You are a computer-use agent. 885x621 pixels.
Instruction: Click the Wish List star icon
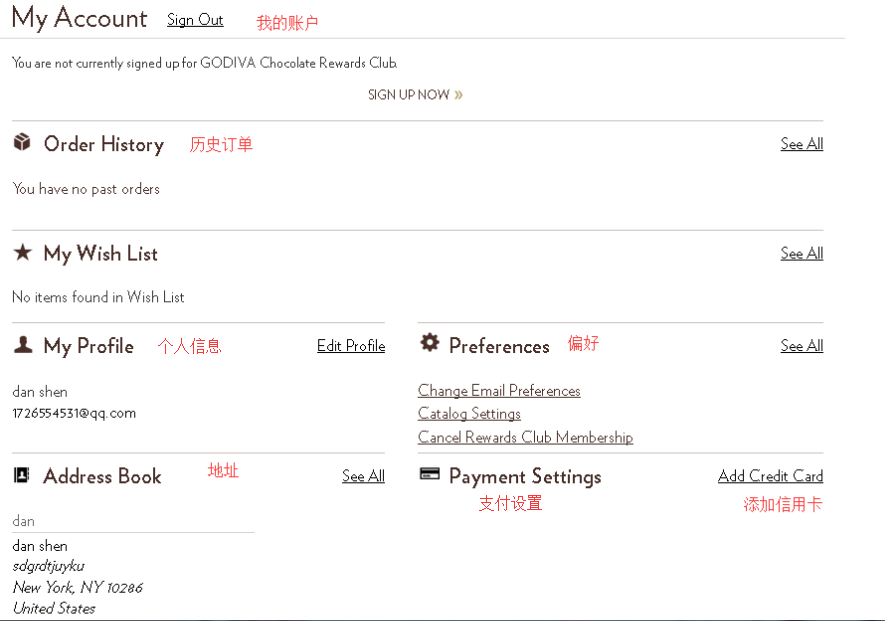click(22, 253)
